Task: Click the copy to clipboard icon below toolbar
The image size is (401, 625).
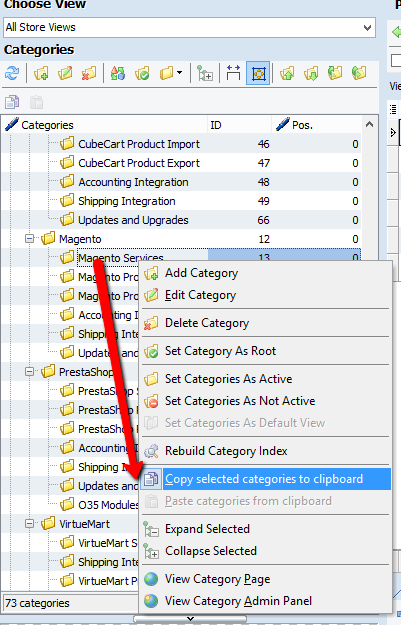Action: [12, 102]
